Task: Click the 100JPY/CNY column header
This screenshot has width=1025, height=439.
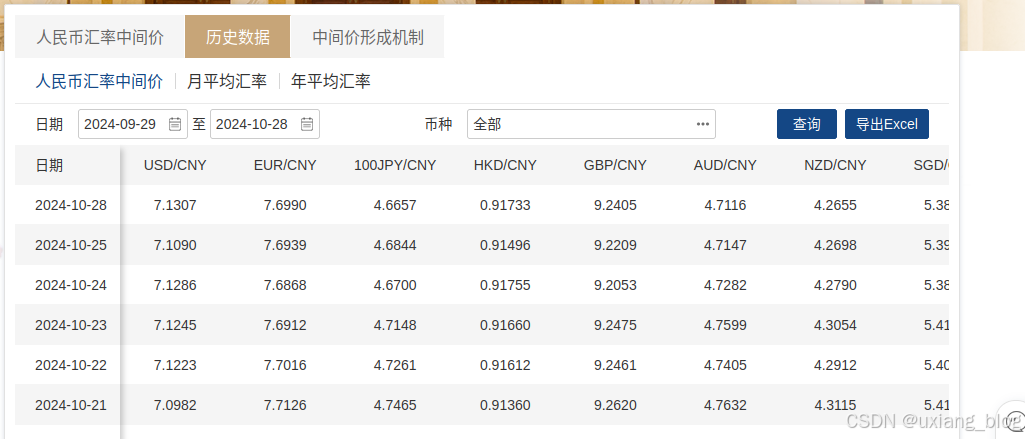Action: (x=395, y=165)
